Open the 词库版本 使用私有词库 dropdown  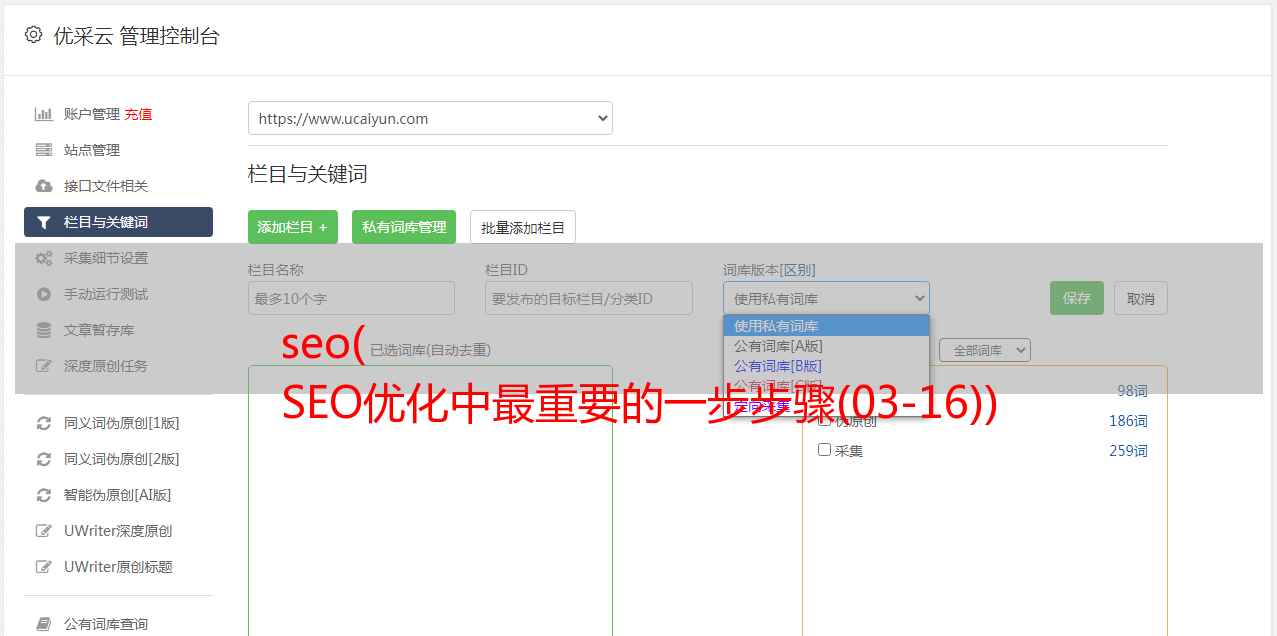click(x=826, y=298)
